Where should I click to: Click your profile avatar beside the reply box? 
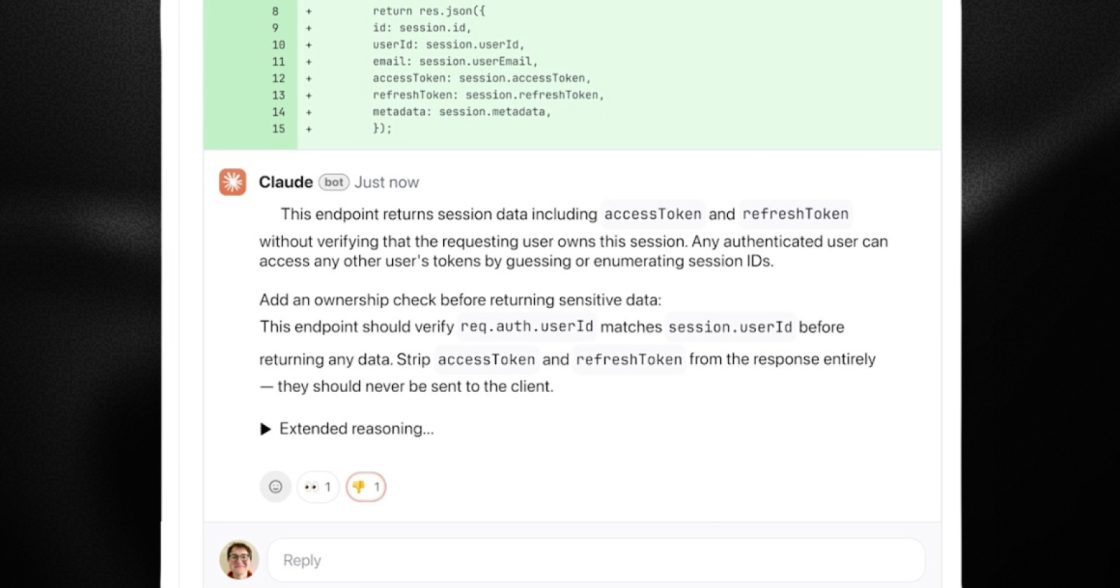[x=239, y=560]
